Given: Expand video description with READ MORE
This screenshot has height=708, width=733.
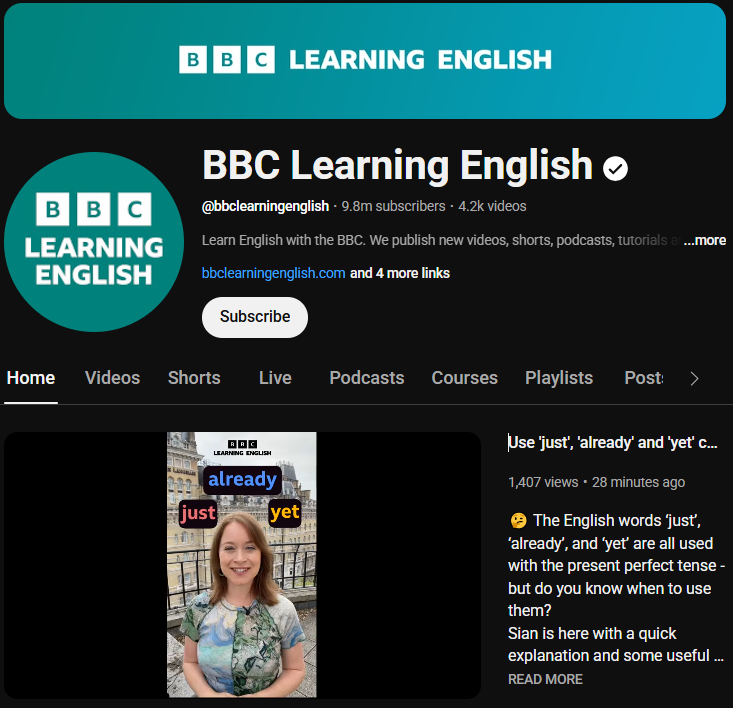Looking at the screenshot, I should [545, 679].
